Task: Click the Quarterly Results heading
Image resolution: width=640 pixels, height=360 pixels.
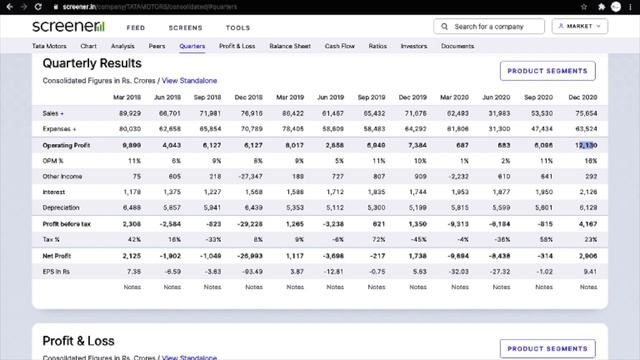Action: coord(92,63)
